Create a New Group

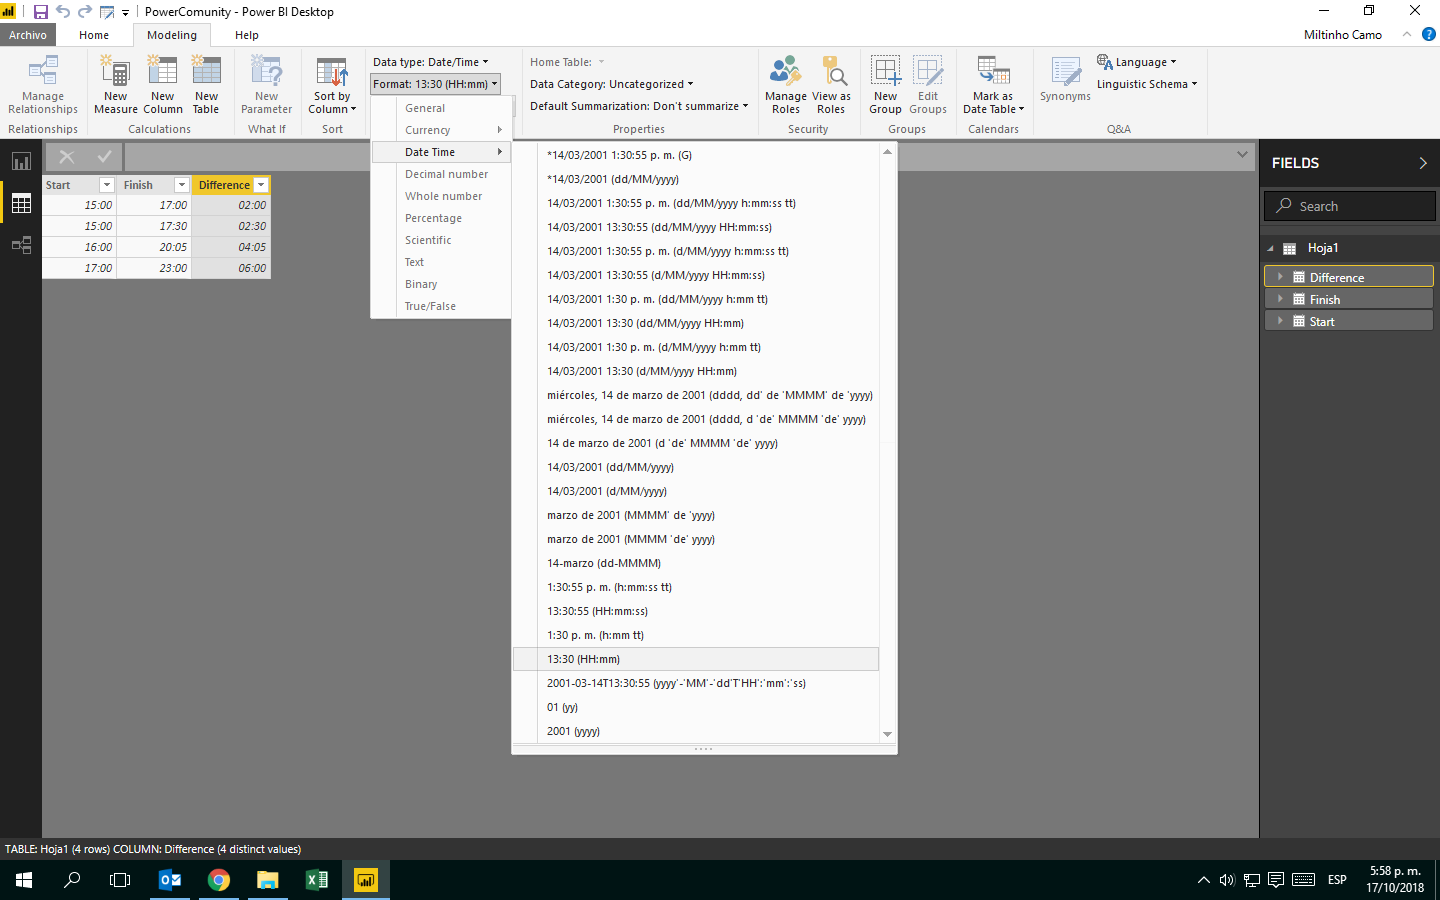(886, 85)
